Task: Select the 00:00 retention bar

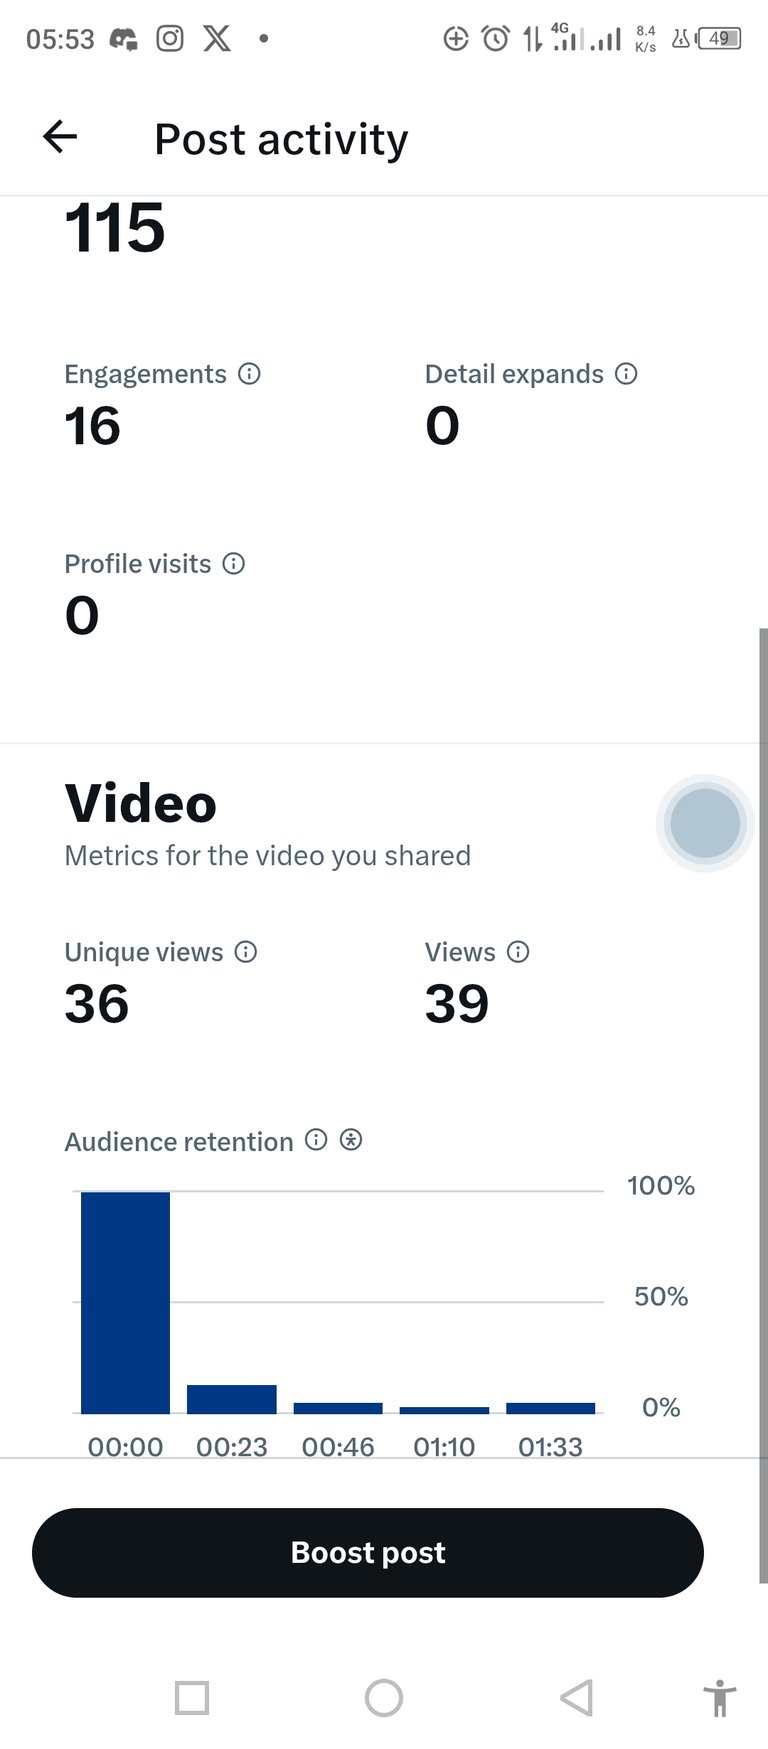Action: point(125,1302)
